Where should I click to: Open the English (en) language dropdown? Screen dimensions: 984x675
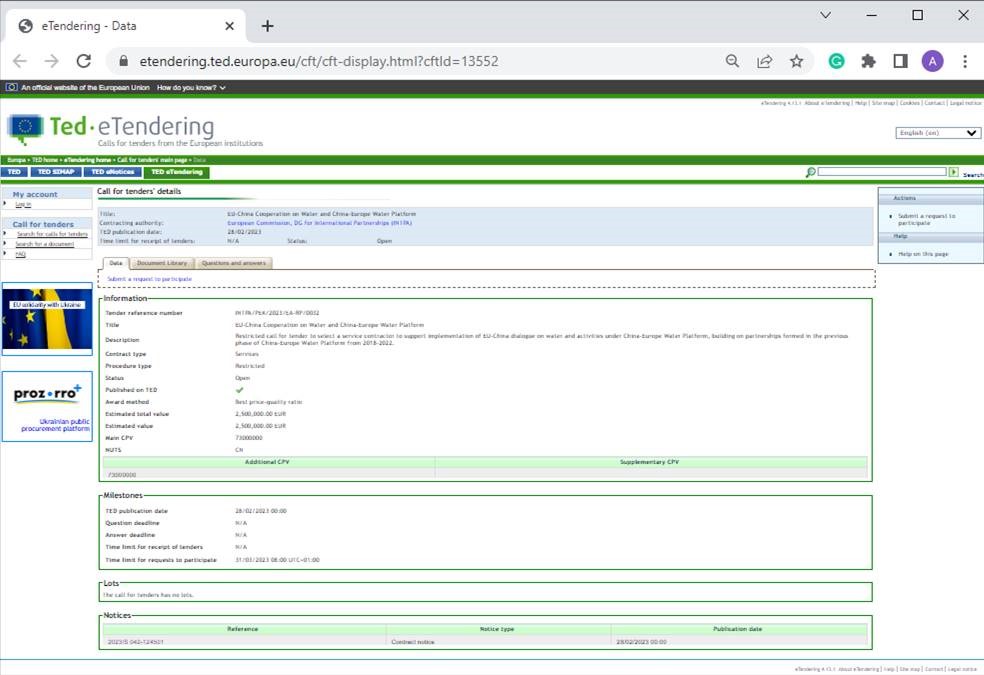click(x=938, y=133)
